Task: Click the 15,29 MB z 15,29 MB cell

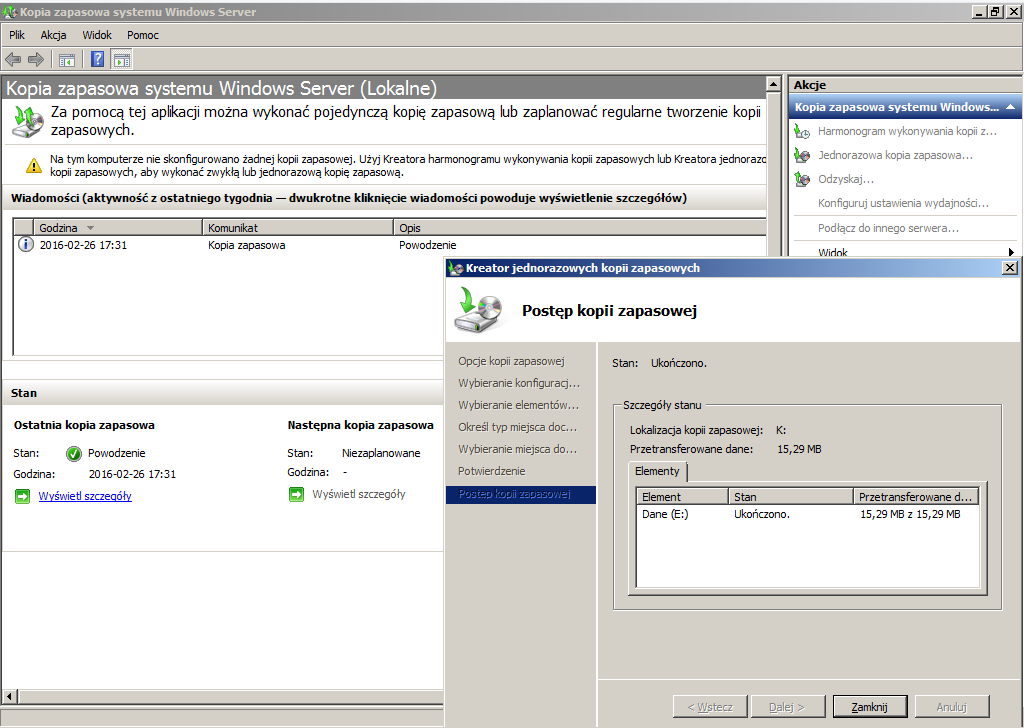Action: 910,514
